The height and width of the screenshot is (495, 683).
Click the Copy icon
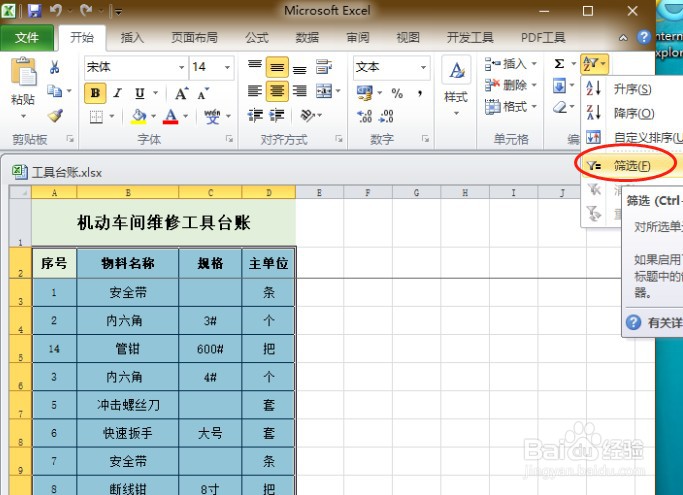pos(54,91)
